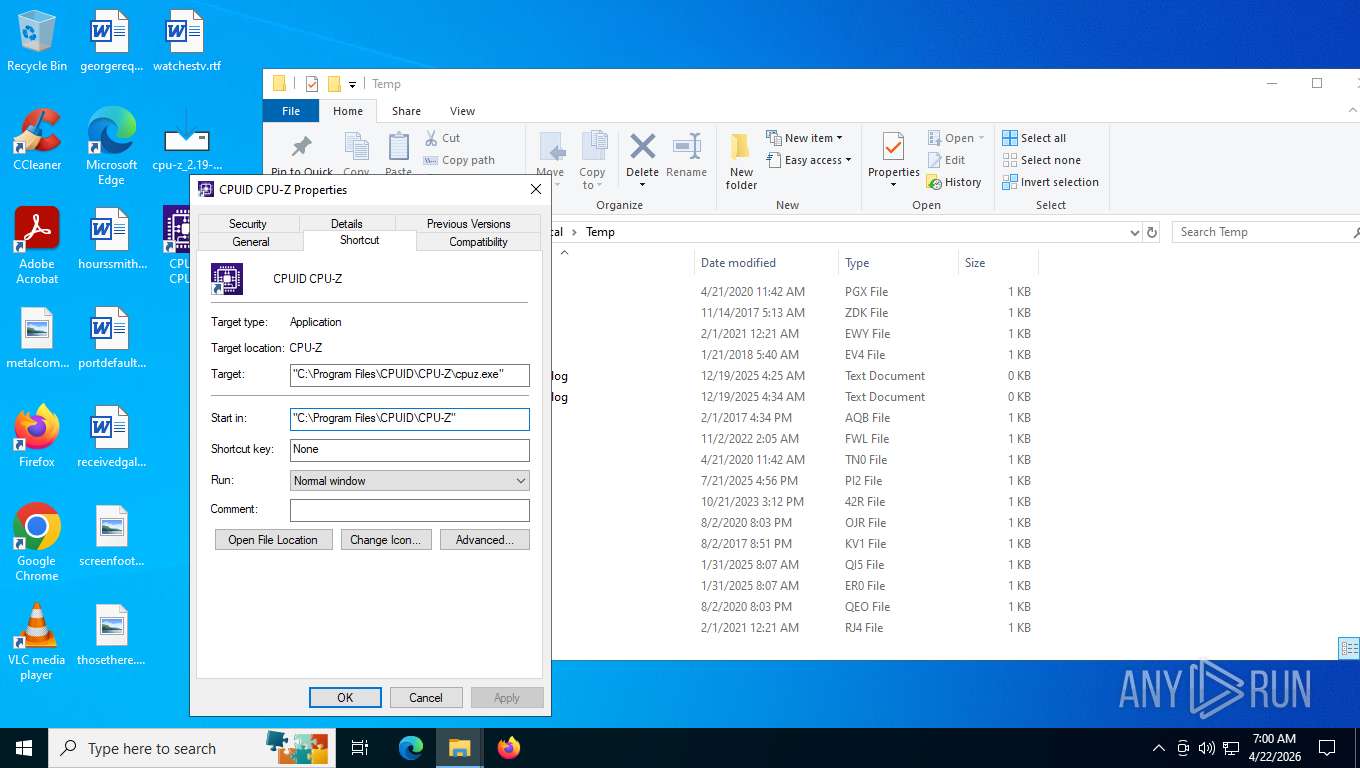Switch to the Compatibility tab
This screenshot has height=768, width=1360.
[x=478, y=242]
